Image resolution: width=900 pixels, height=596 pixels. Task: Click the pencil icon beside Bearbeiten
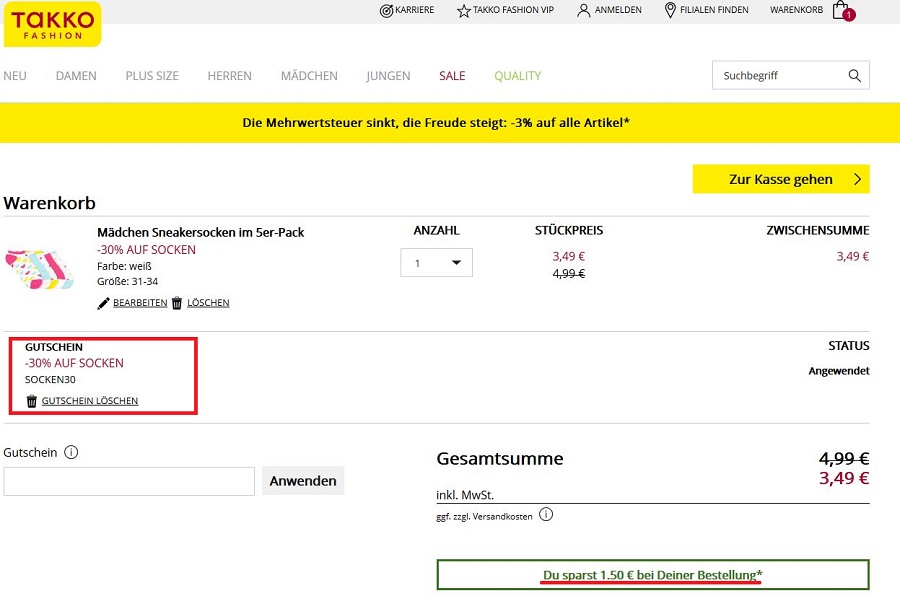point(103,303)
